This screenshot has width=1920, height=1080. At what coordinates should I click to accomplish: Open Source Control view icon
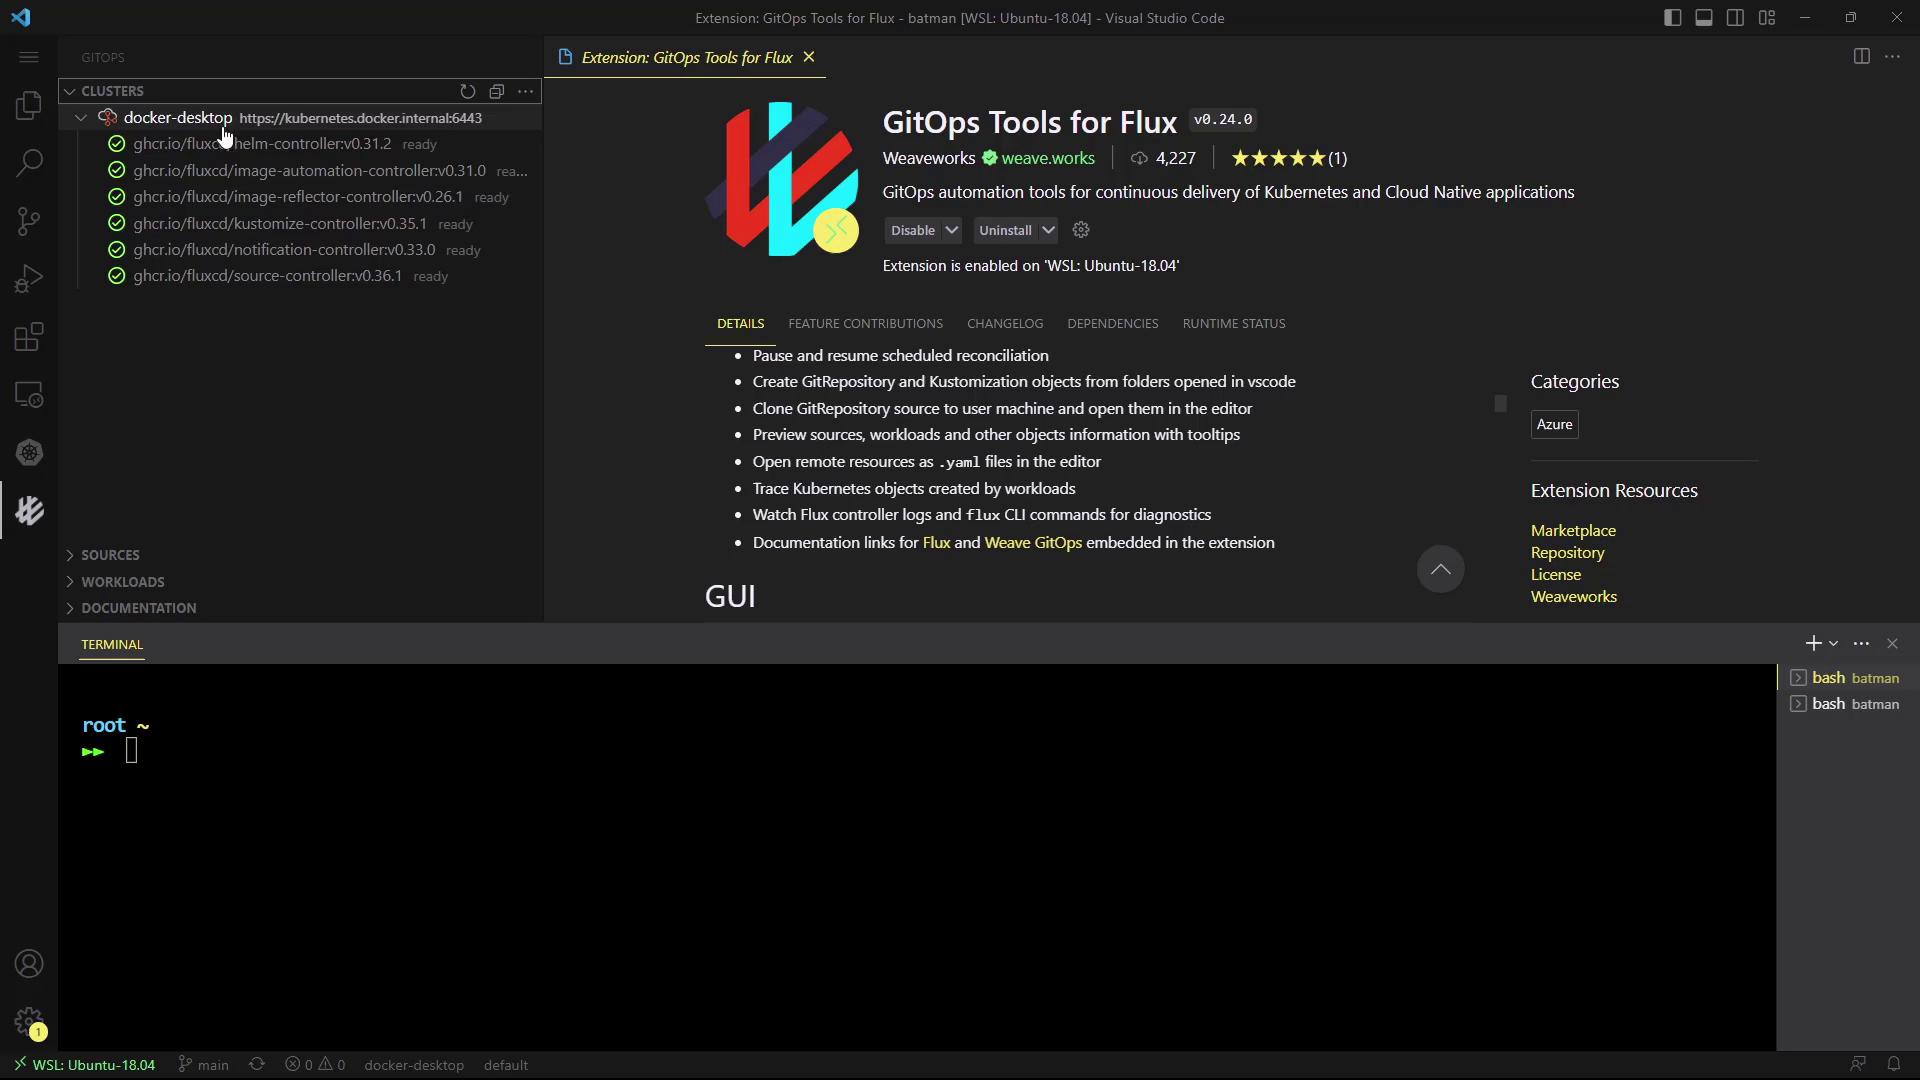click(29, 221)
